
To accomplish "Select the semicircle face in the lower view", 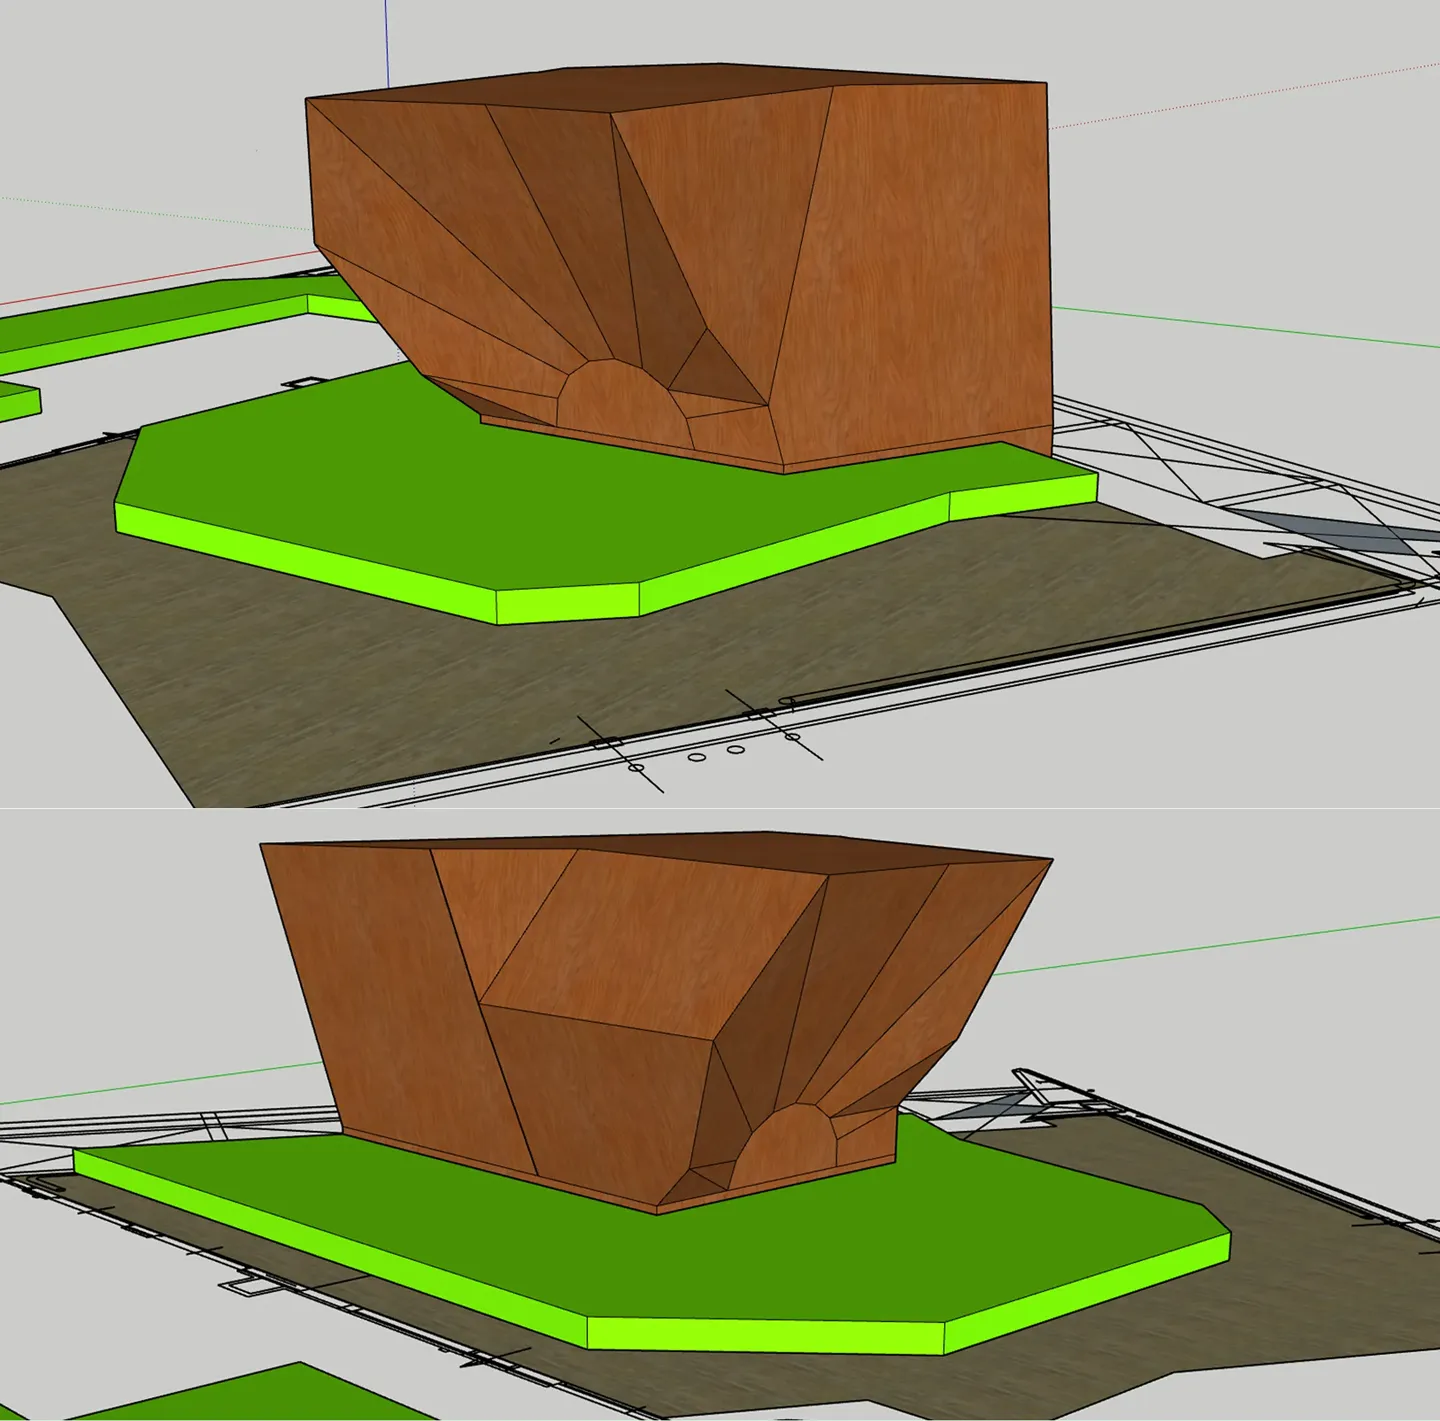I will coord(787,1146).
